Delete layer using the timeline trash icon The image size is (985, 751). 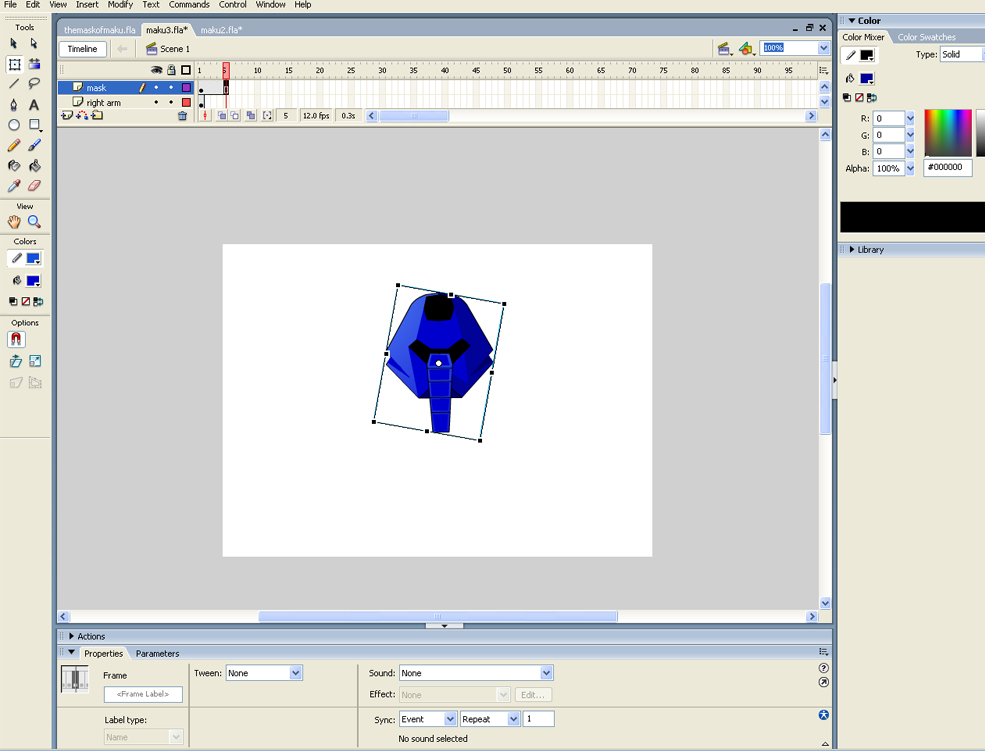point(182,116)
